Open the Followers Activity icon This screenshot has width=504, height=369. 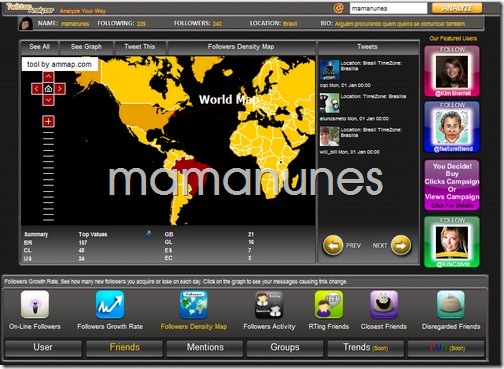click(269, 304)
